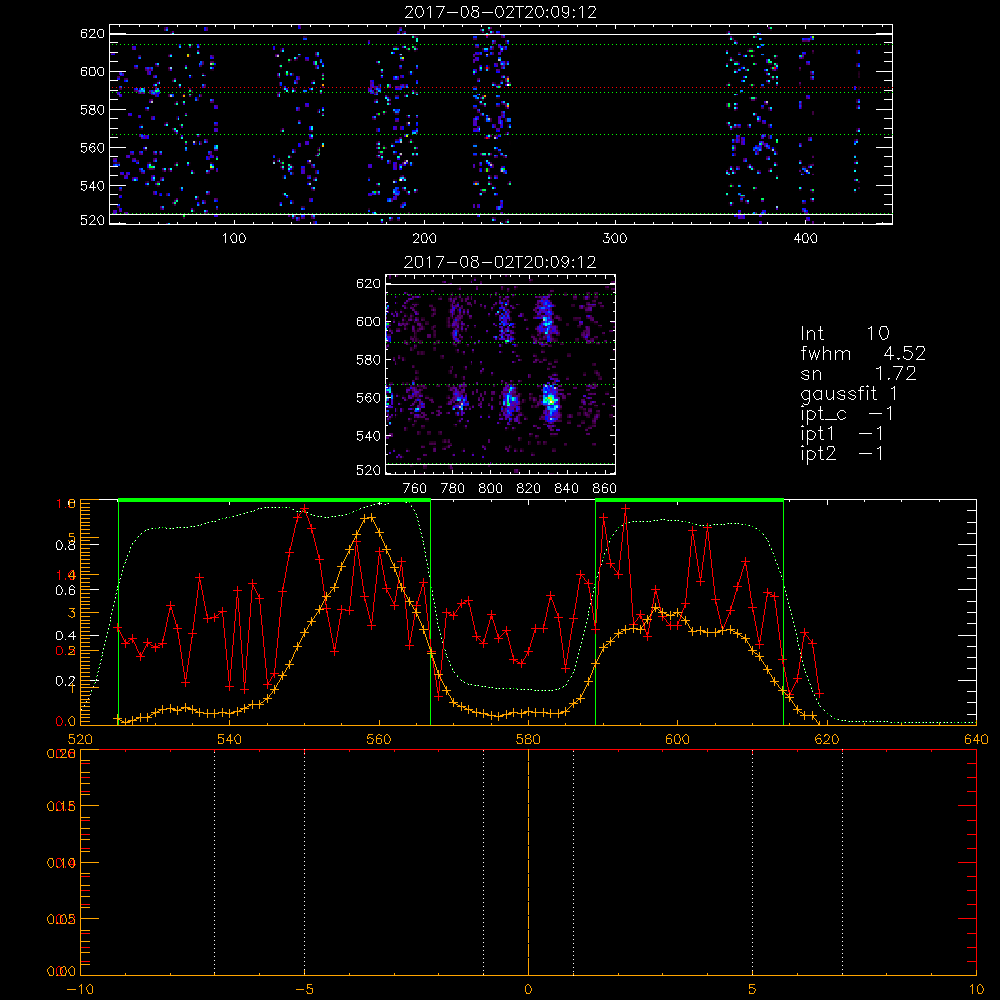Click y-axis label "580" of the wide top image
The width and height of the screenshot is (1000, 1000).
[x=92, y=110]
